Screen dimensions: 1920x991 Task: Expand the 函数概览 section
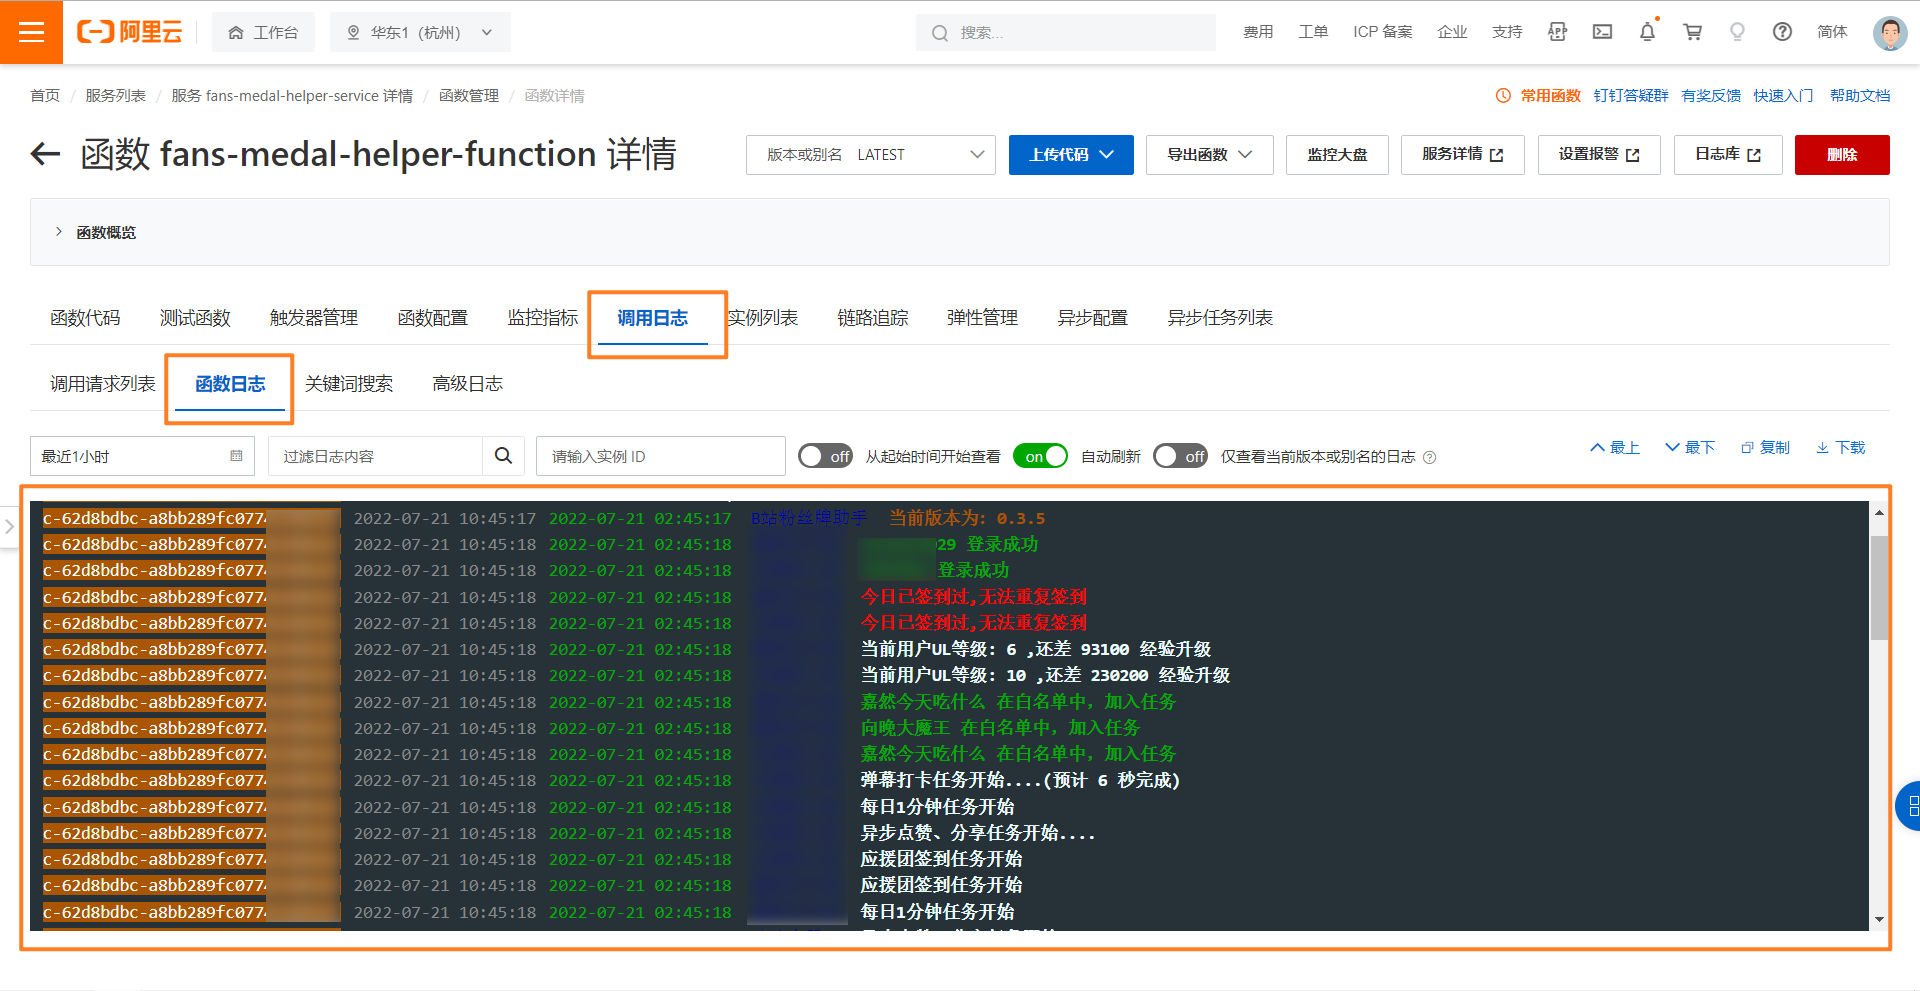click(x=60, y=232)
